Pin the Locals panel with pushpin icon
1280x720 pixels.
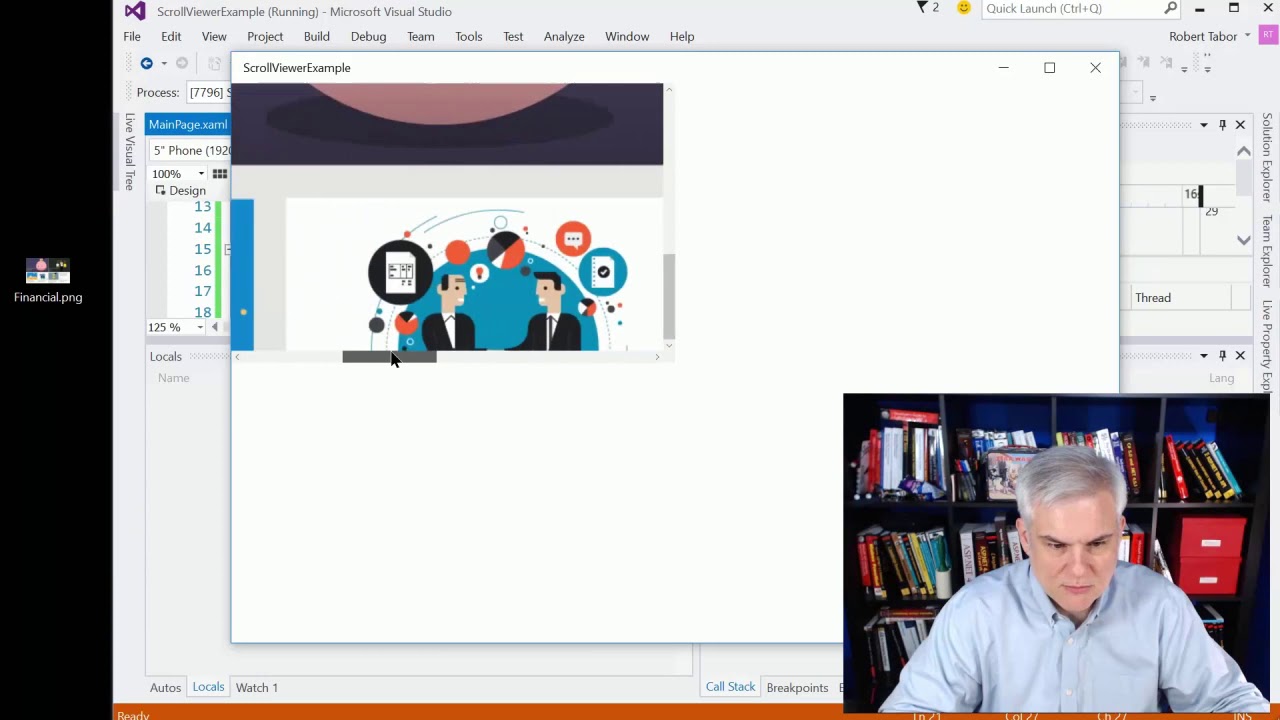tap(1222, 356)
